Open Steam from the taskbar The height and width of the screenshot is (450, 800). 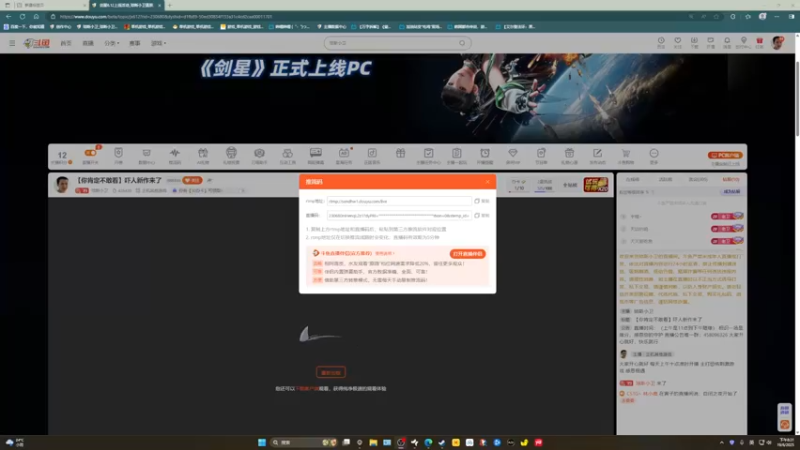click(442, 442)
